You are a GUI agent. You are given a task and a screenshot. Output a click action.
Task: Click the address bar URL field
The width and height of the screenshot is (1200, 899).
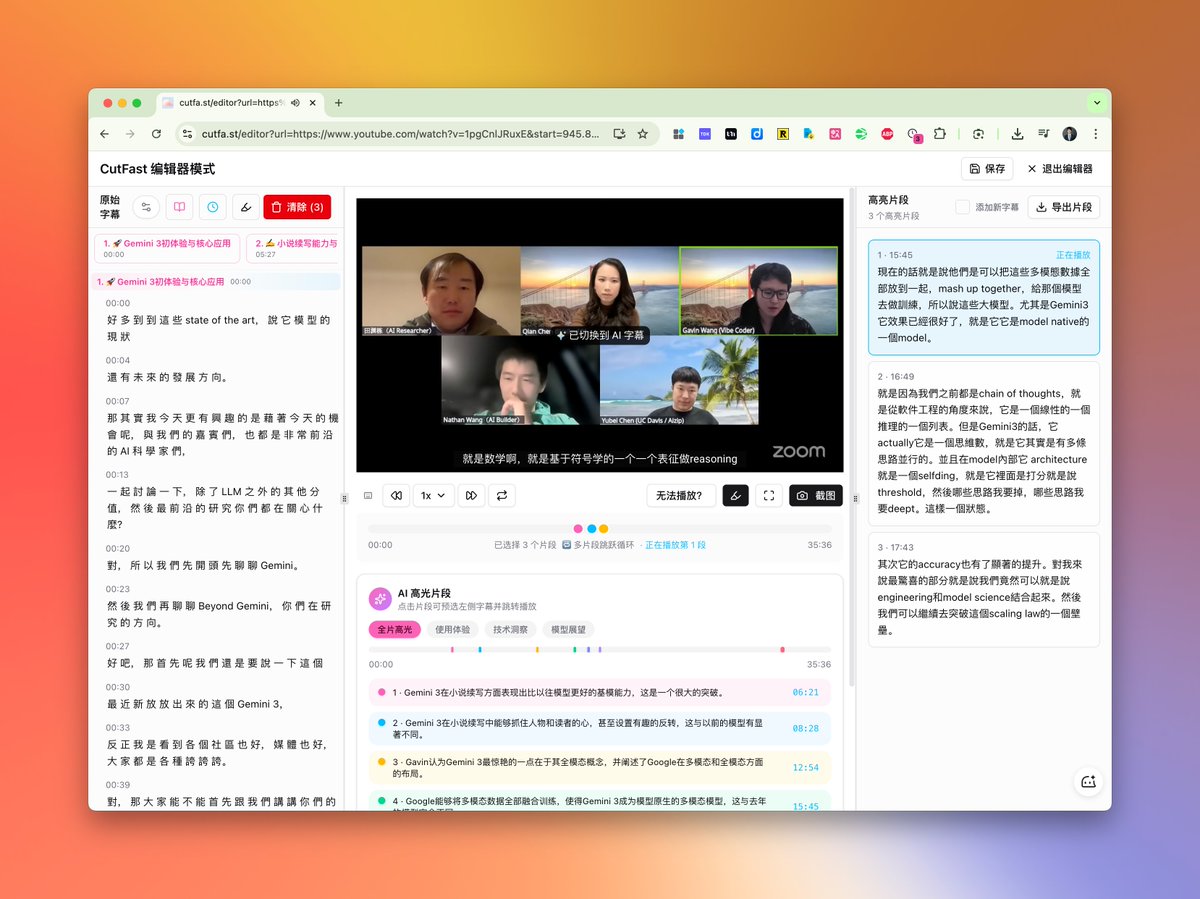400,134
